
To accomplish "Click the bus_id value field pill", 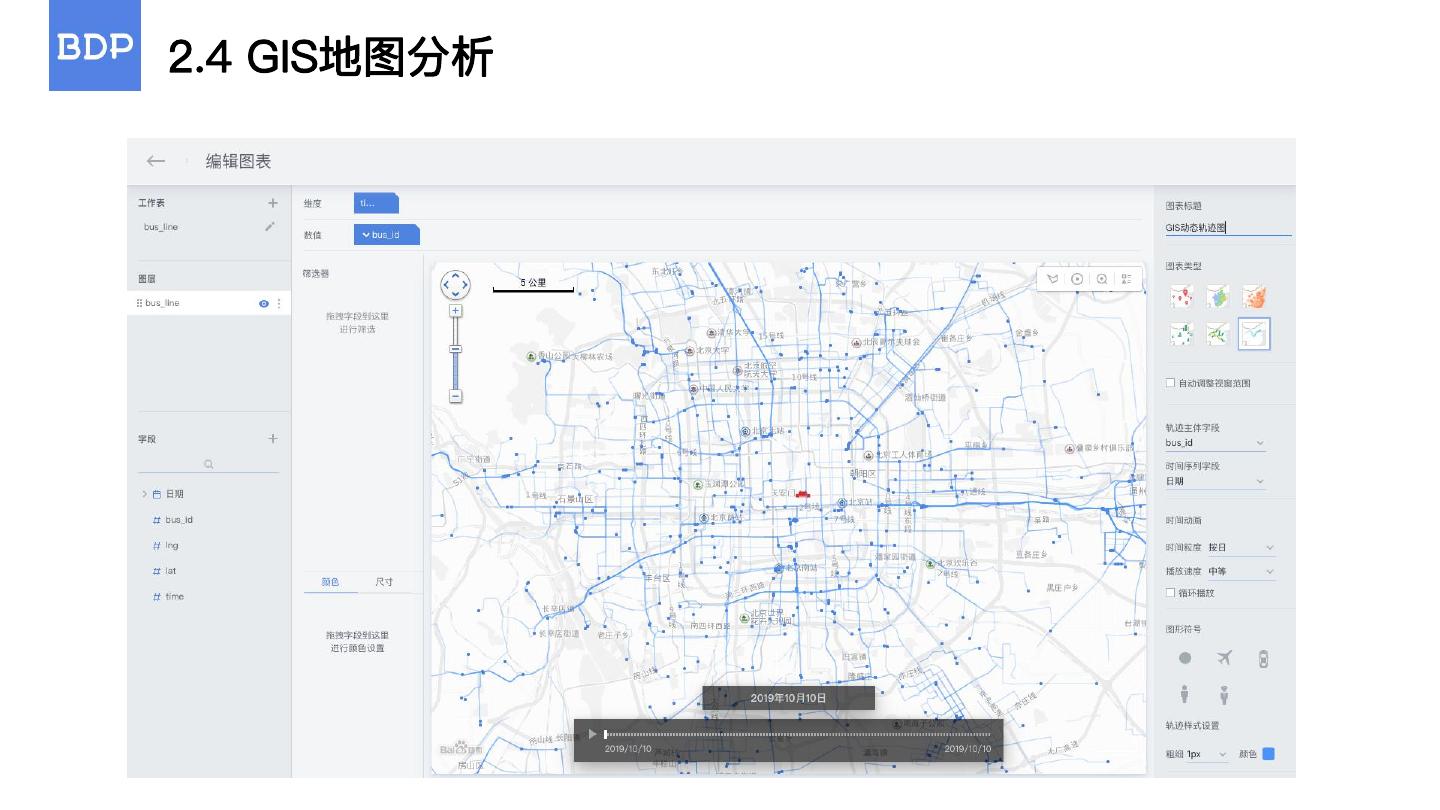I will click(386, 235).
